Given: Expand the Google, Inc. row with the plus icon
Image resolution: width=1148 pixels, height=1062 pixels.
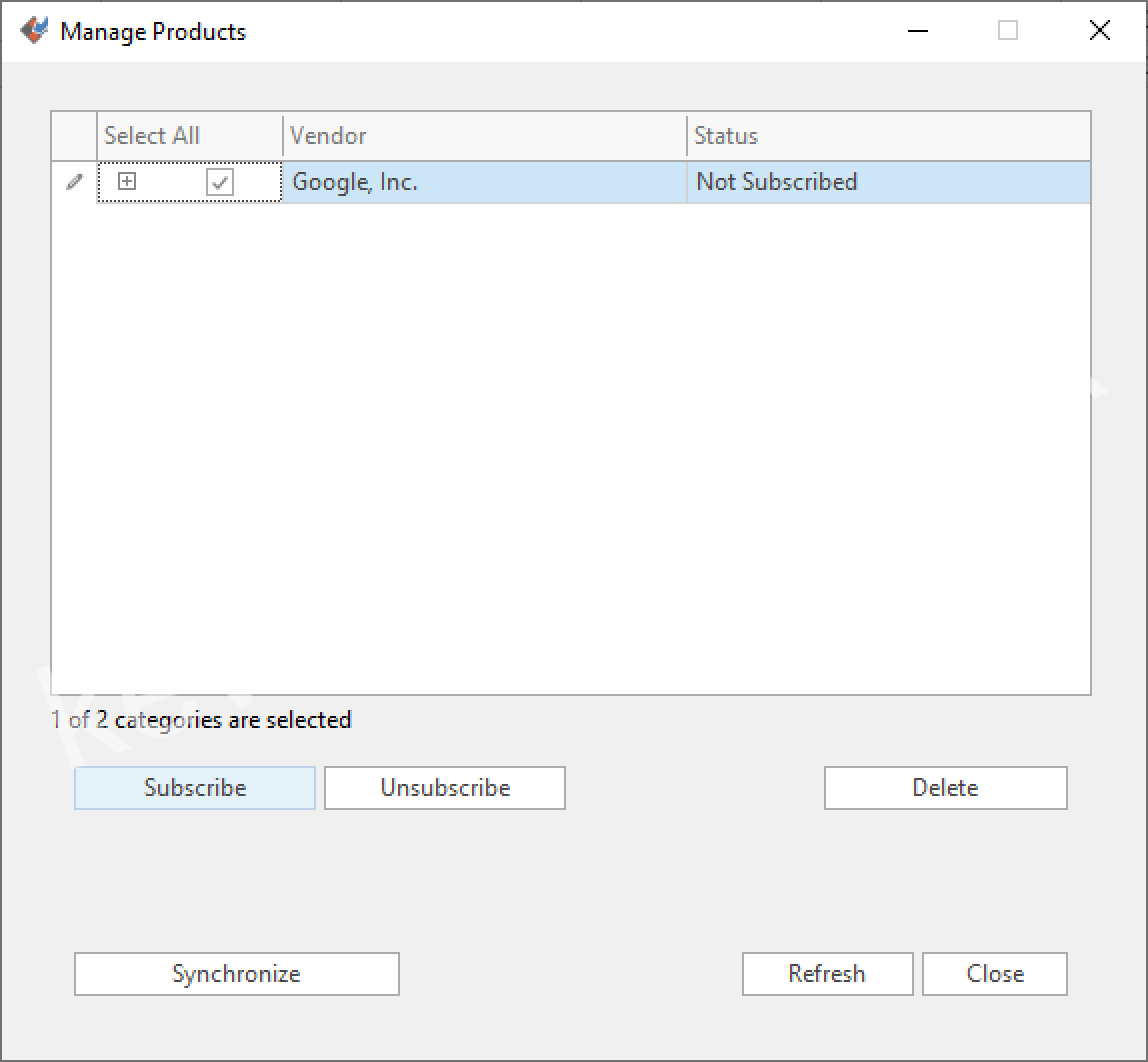Looking at the screenshot, I should [126, 182].
